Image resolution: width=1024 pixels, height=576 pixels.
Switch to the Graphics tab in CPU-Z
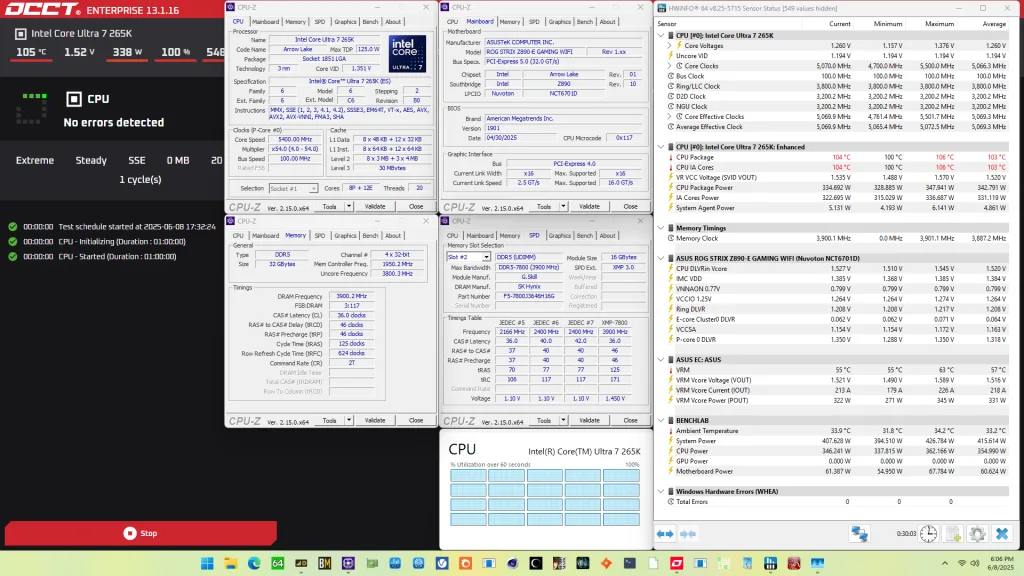345,22
